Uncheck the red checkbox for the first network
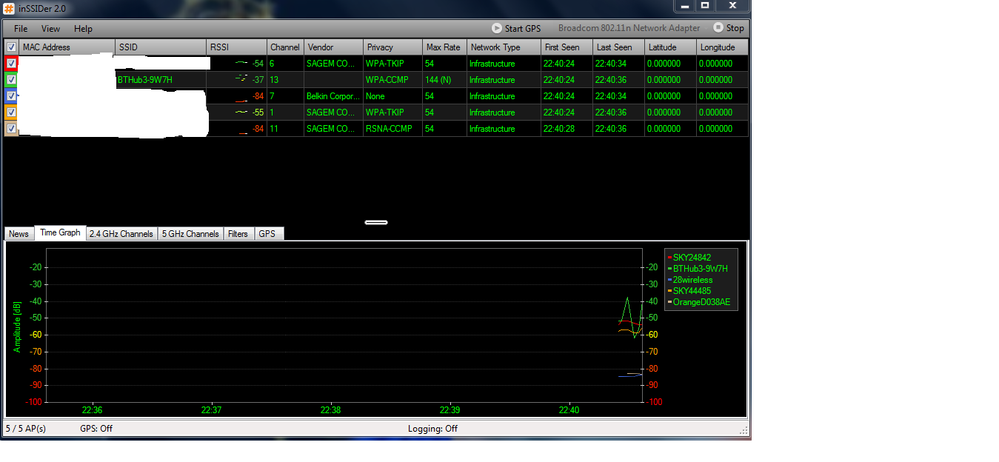 pyautogui.click(x=11, y=63)
